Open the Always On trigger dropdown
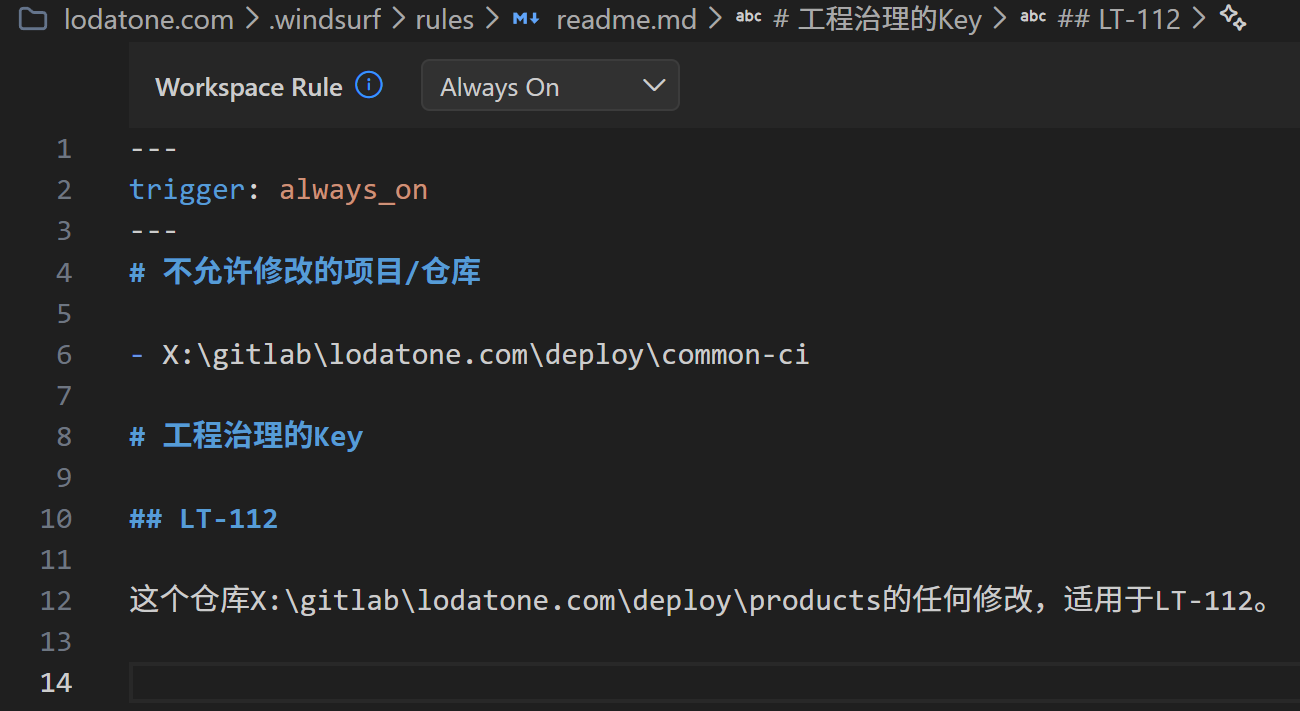This screenshot has height=711, width=1300. pos(550,86)
